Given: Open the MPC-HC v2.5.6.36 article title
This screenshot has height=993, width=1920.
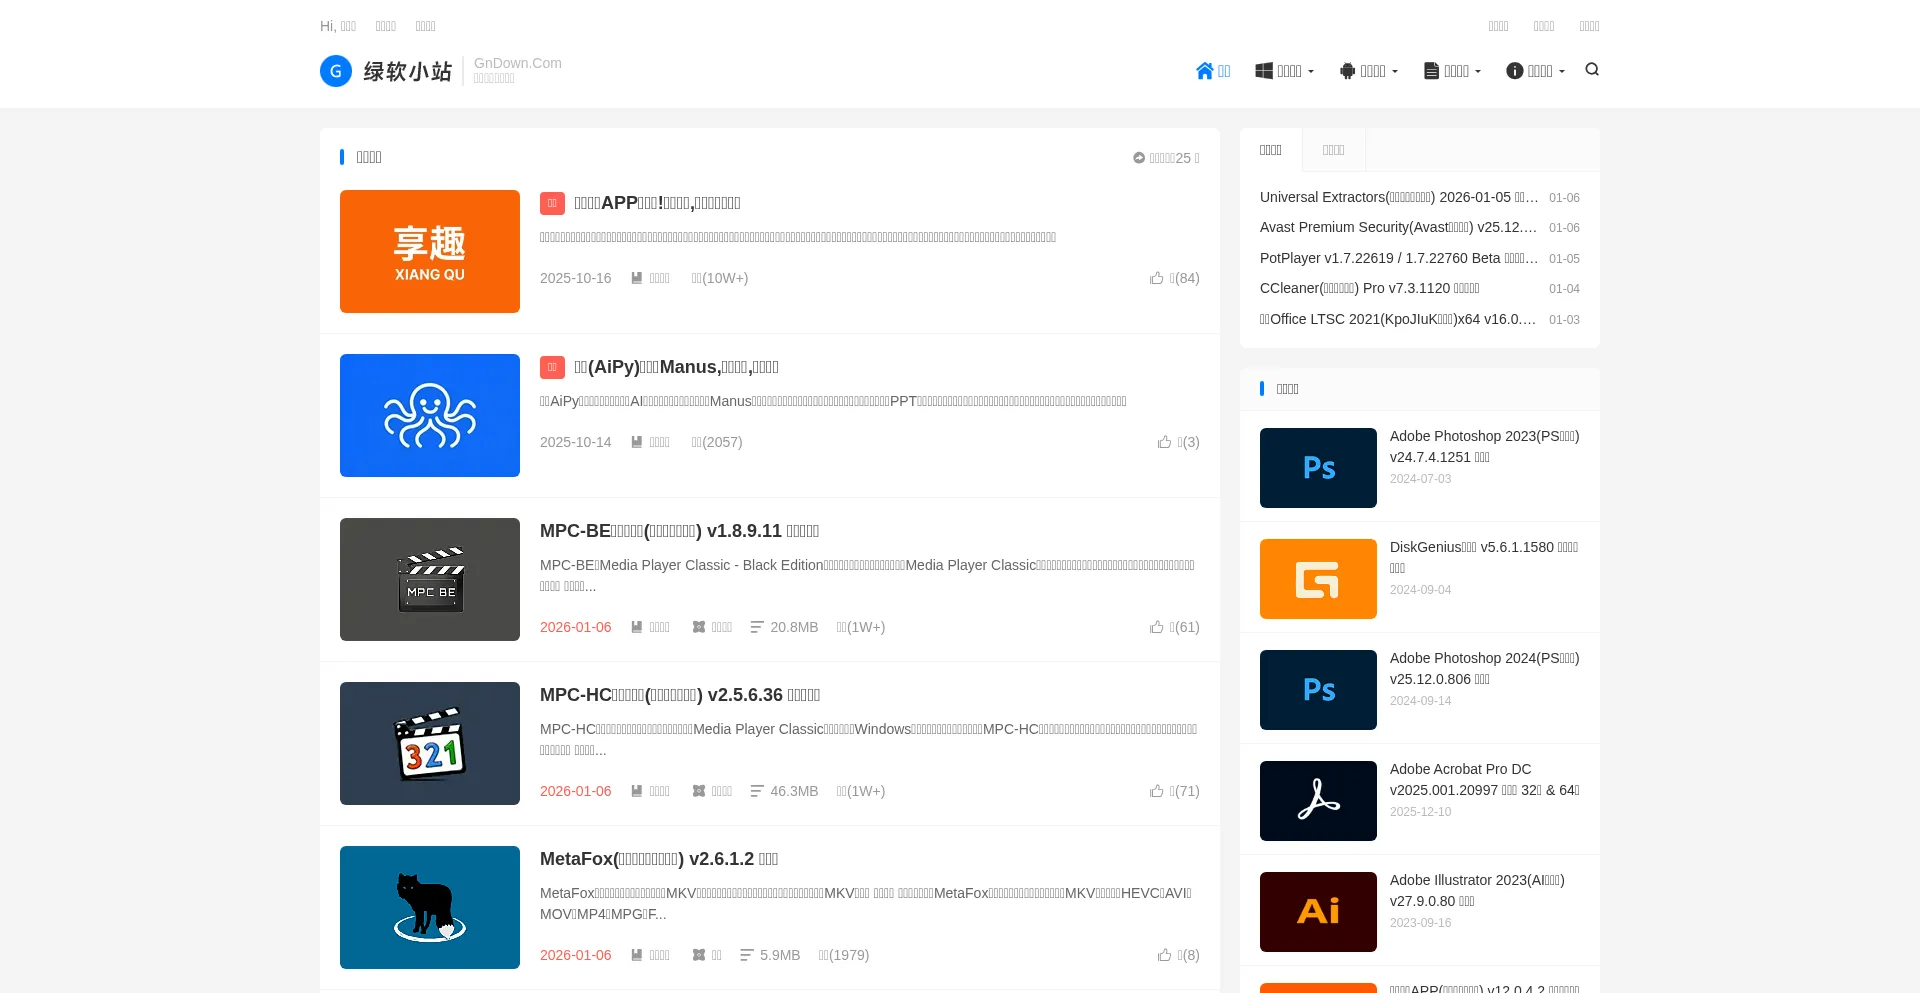Looking at the screenshot, I should coord(680,695).
